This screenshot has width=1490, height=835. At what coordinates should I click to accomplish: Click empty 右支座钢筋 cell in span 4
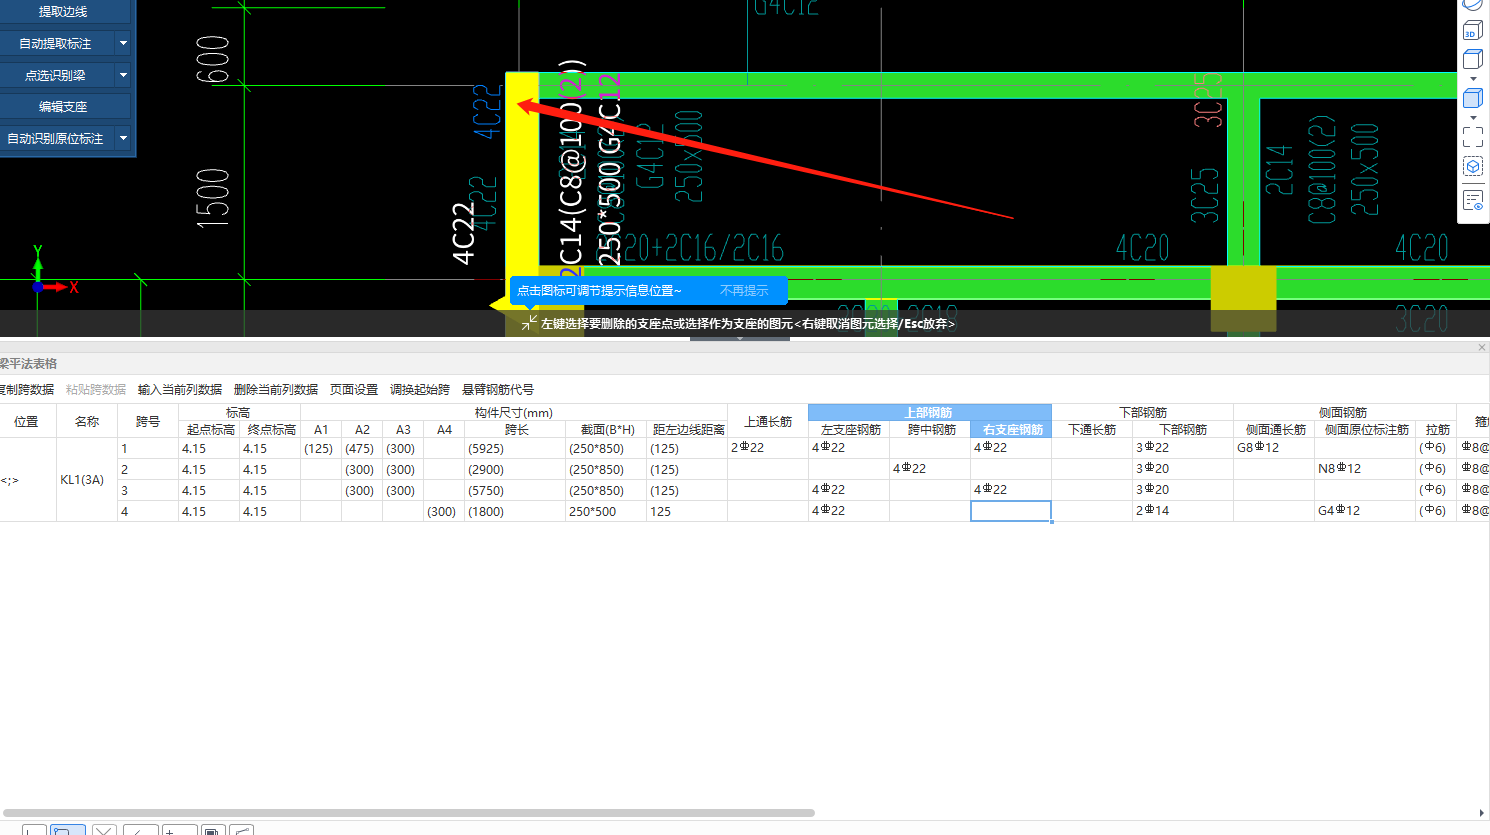coord(1011,511)
